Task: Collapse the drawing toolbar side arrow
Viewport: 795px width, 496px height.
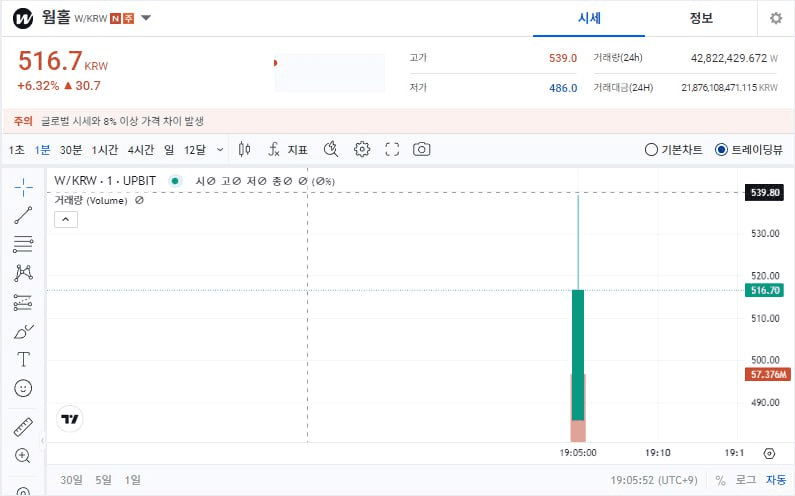Action: [x=43, y=440]
